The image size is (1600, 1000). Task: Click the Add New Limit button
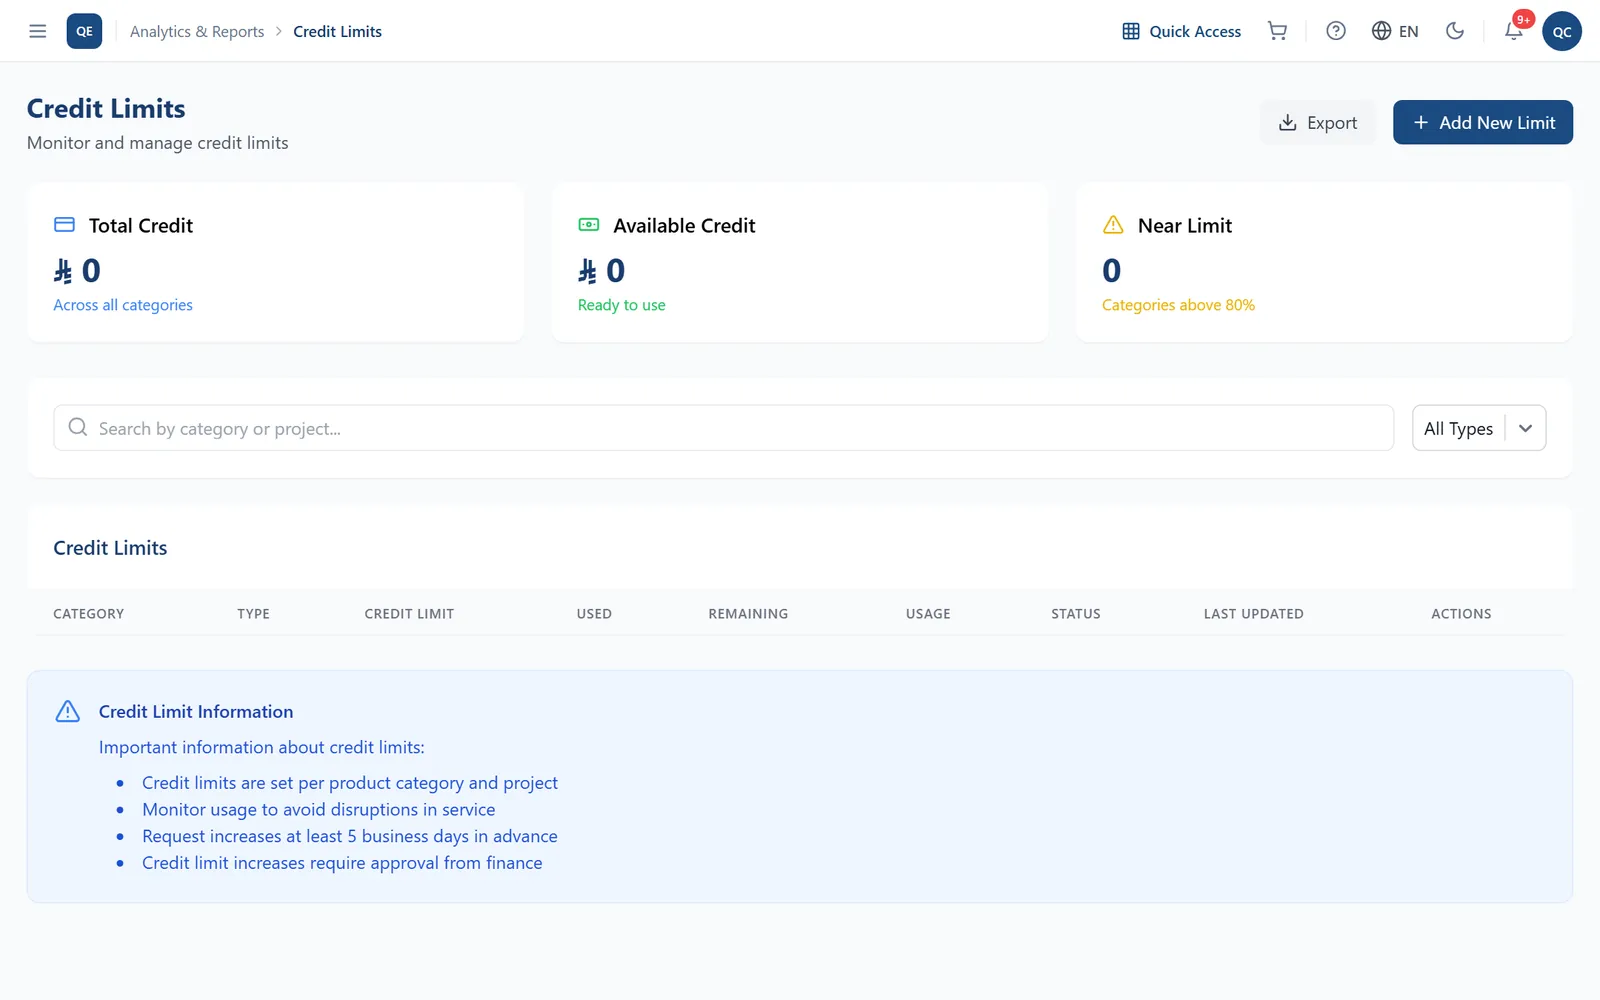click(x=1483, y=122)
